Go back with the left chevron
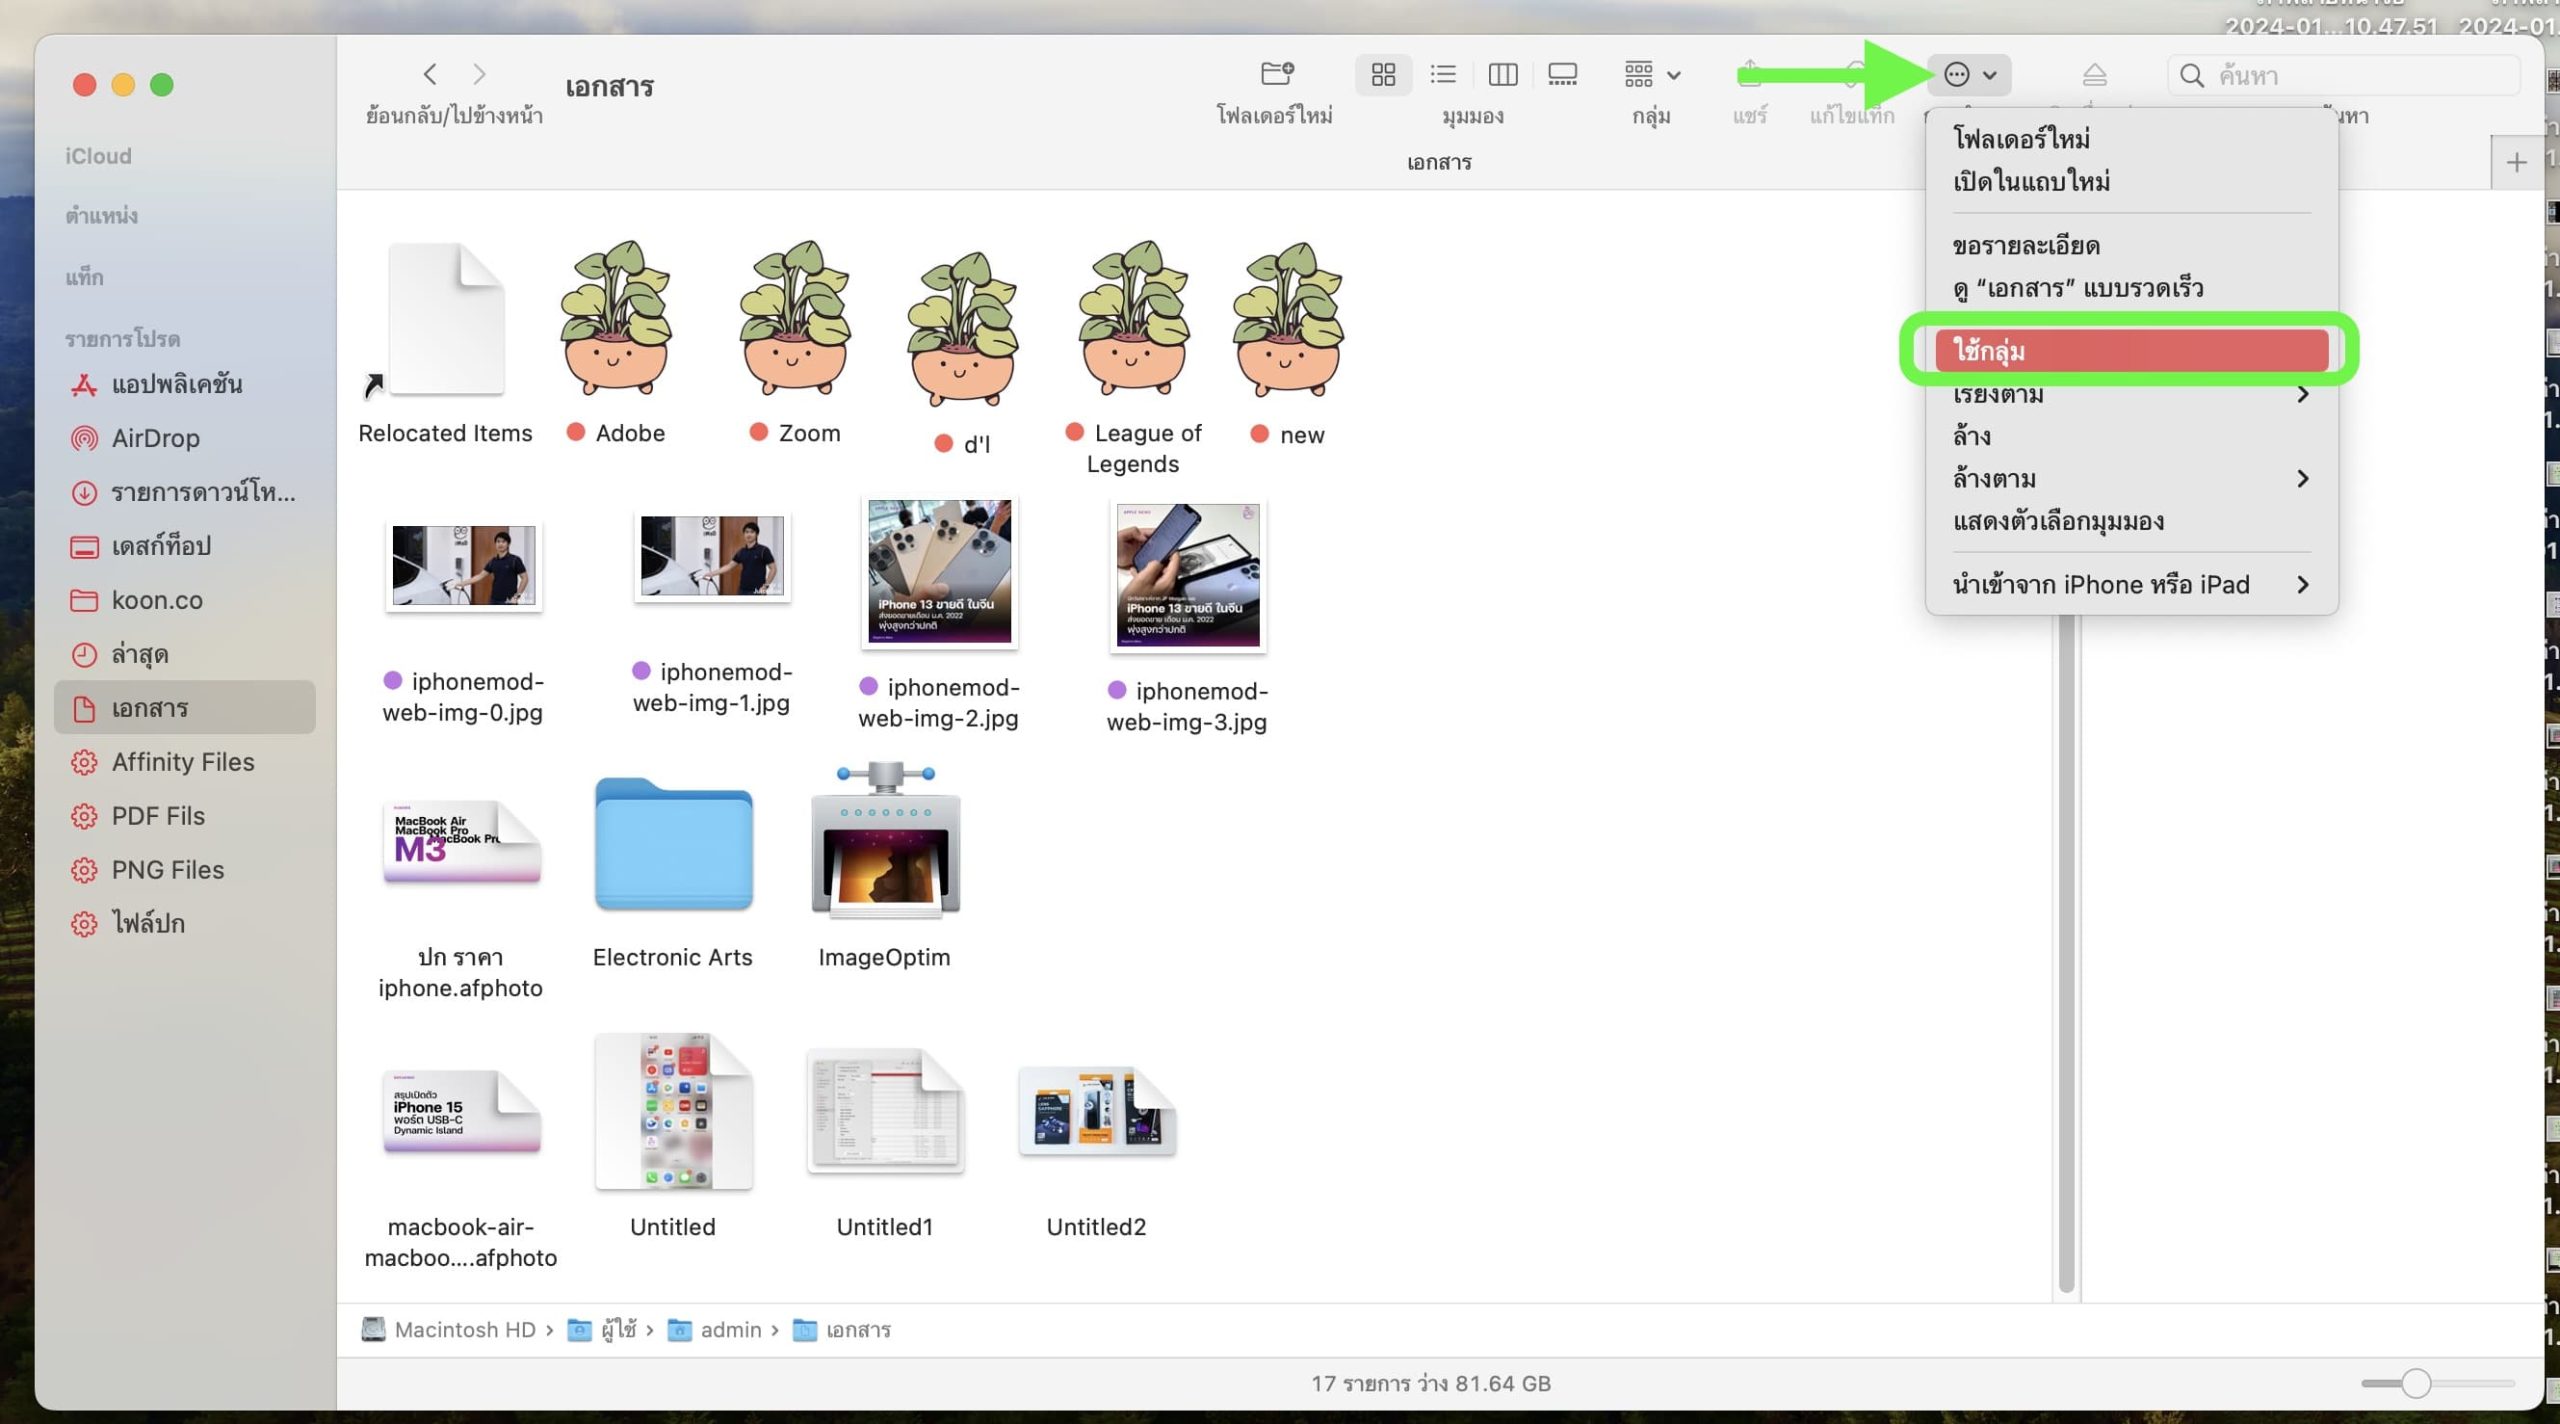Screen dimensions: 2560x1424 coord(430,75)
